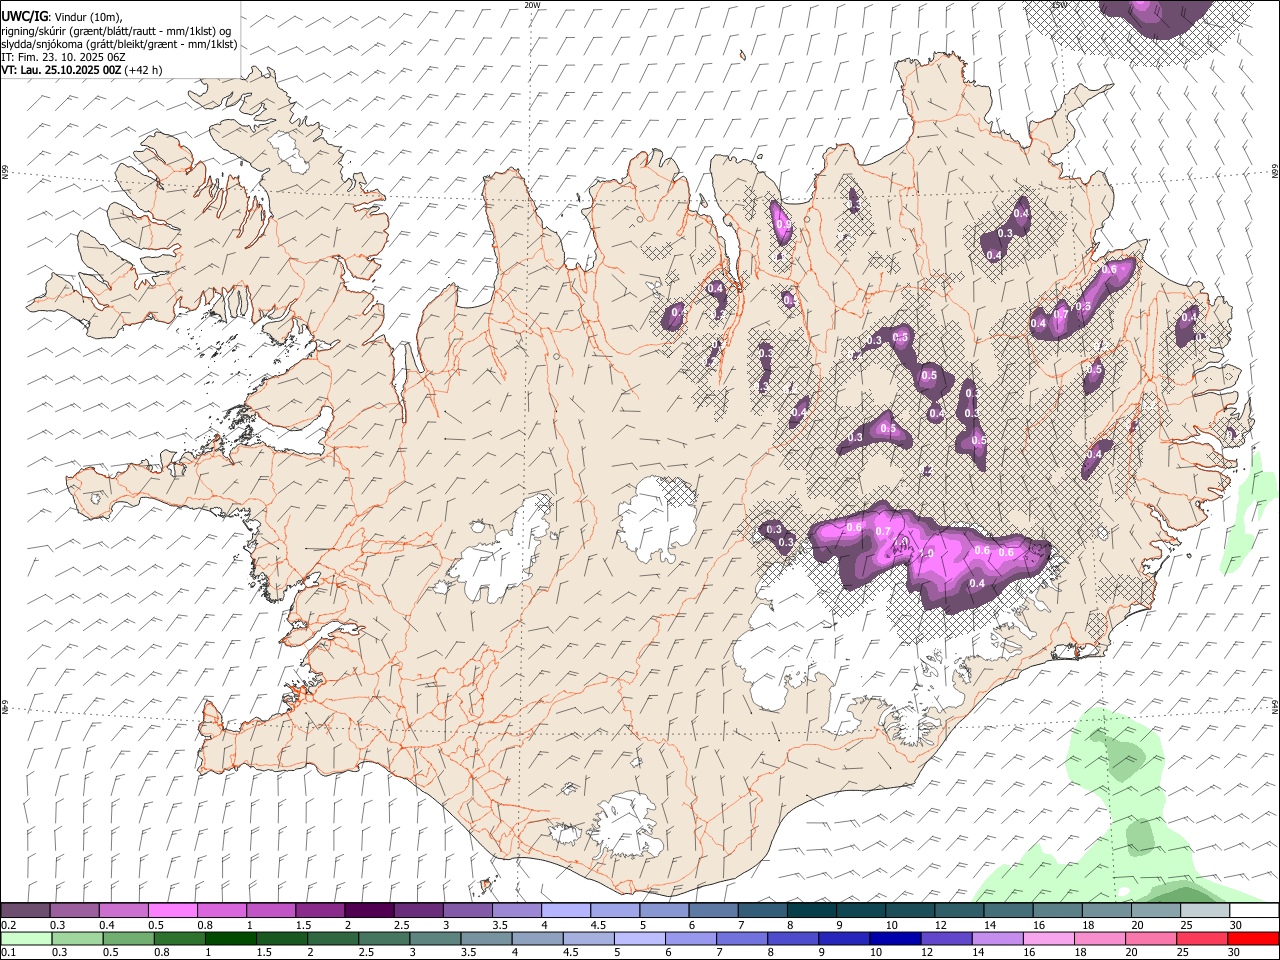
Task: Click the '2.5' label under bottom legend row
Action: [365, 953]
